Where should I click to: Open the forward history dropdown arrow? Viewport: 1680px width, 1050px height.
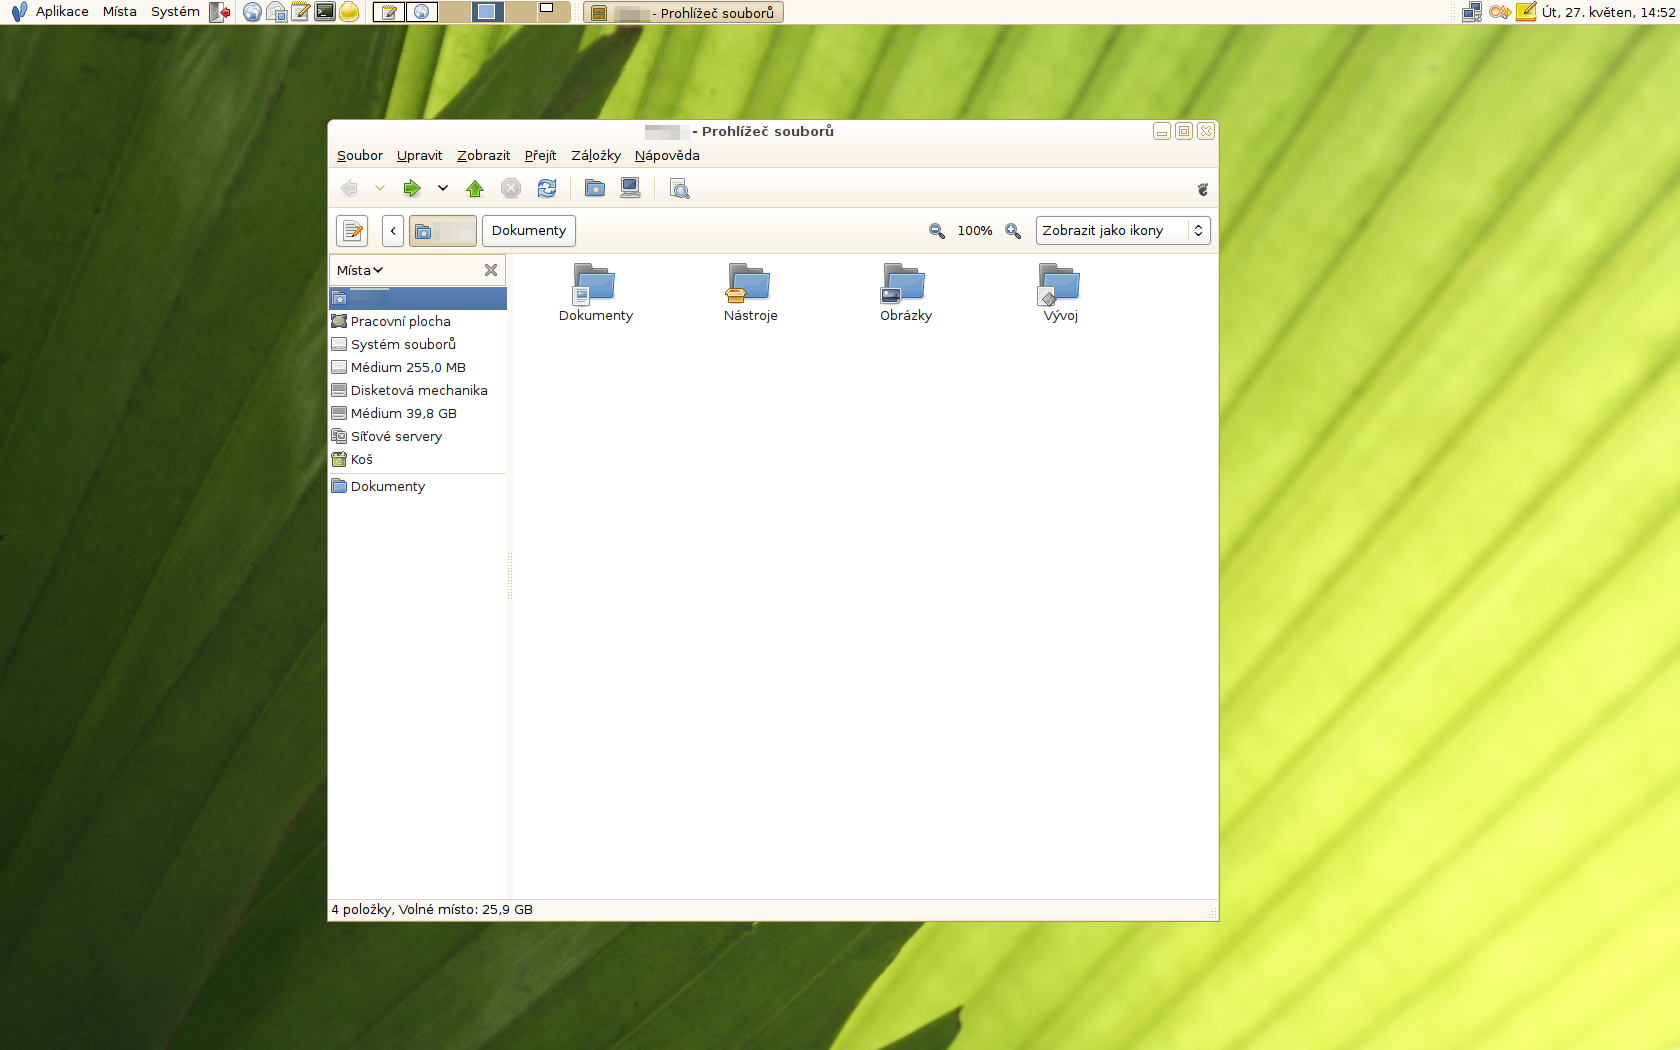443,189
